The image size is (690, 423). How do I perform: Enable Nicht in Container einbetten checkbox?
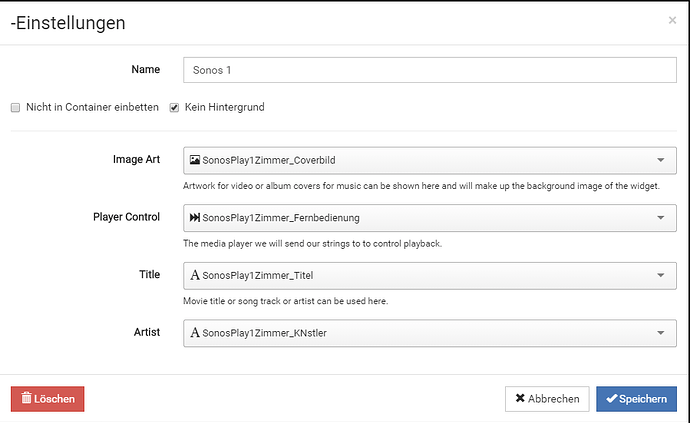[x=15, y=107]
